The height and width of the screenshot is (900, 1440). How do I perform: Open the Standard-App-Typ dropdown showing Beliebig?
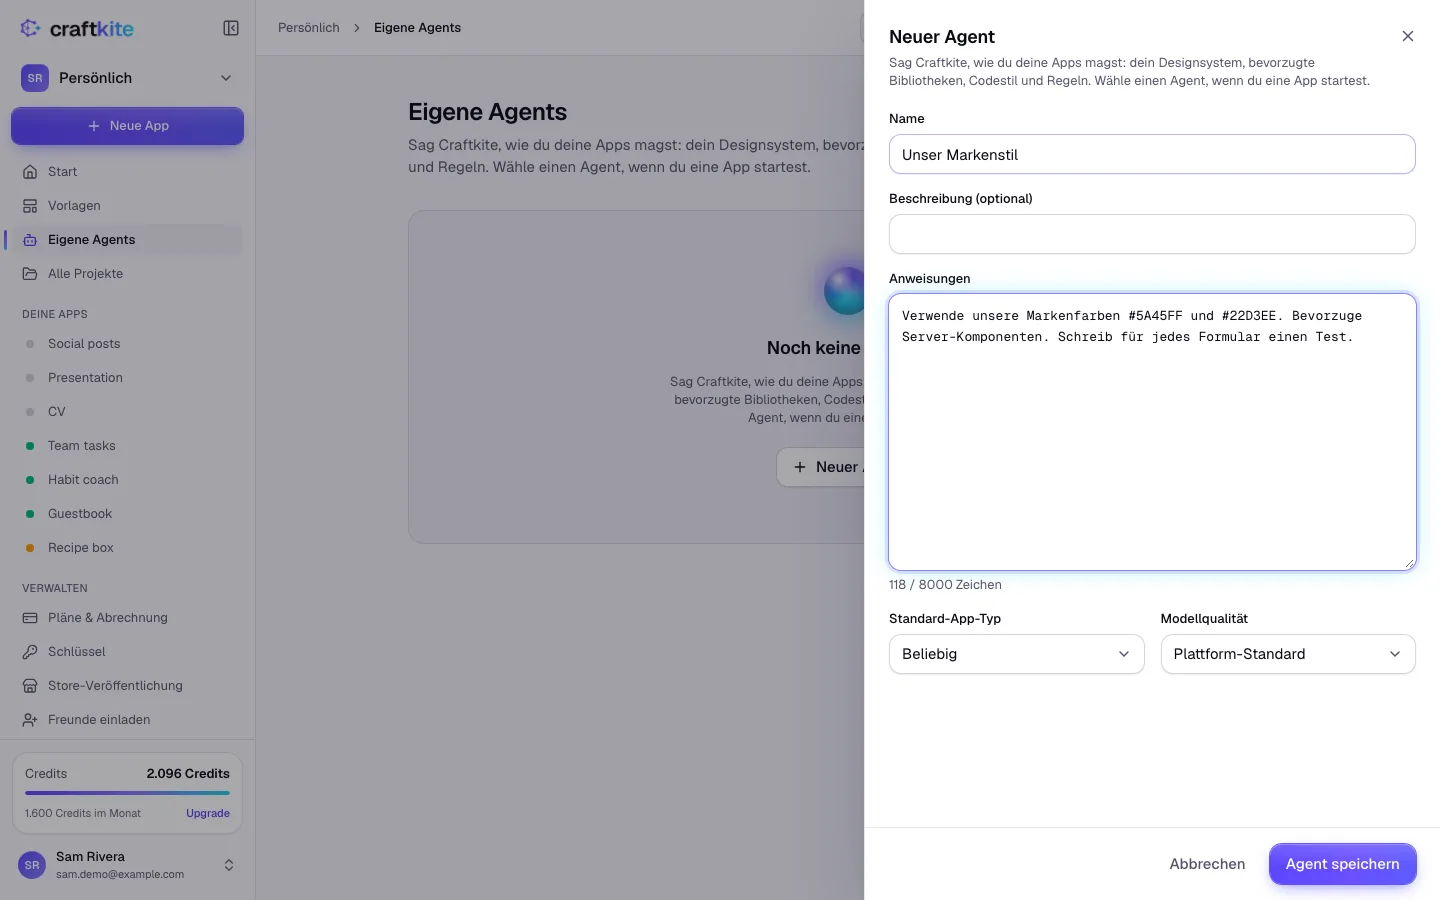click(1016, 654)
